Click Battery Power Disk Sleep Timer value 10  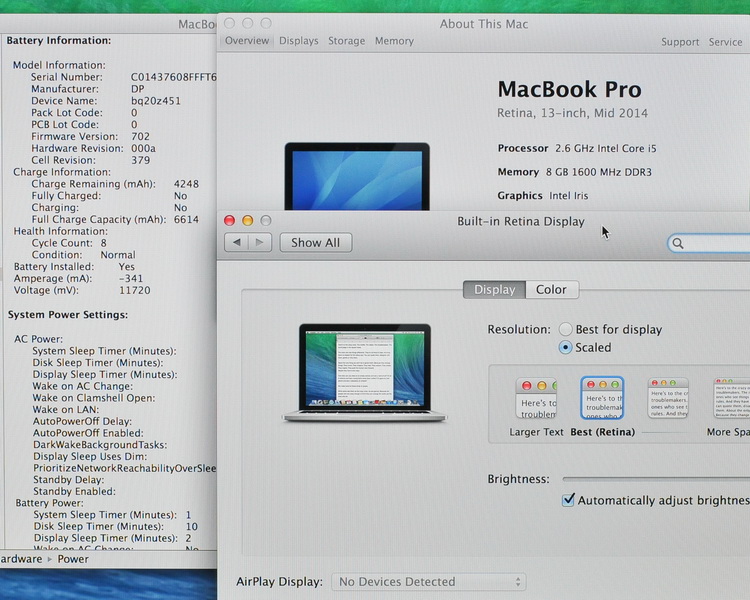pos(191,526)
